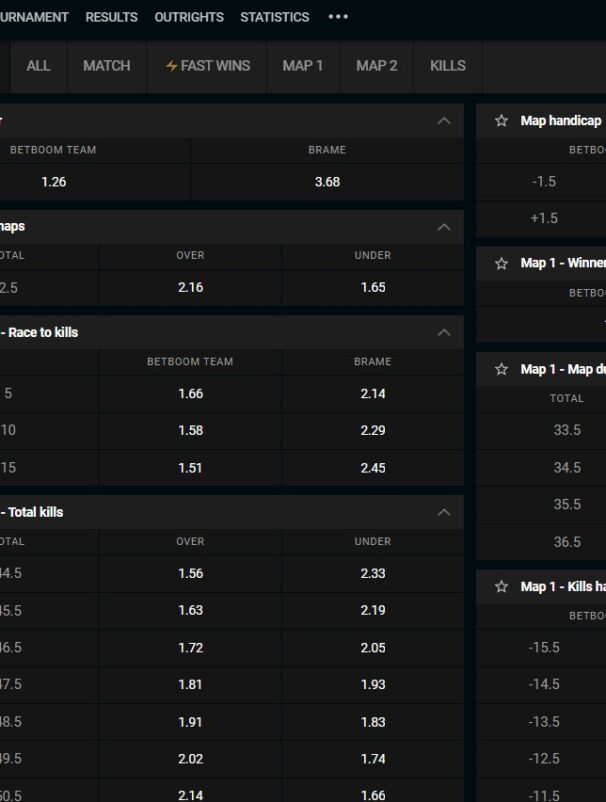Open the three-dots more menu
The image size is (606, 802).
pyautogui.click(x=338, y=17)
